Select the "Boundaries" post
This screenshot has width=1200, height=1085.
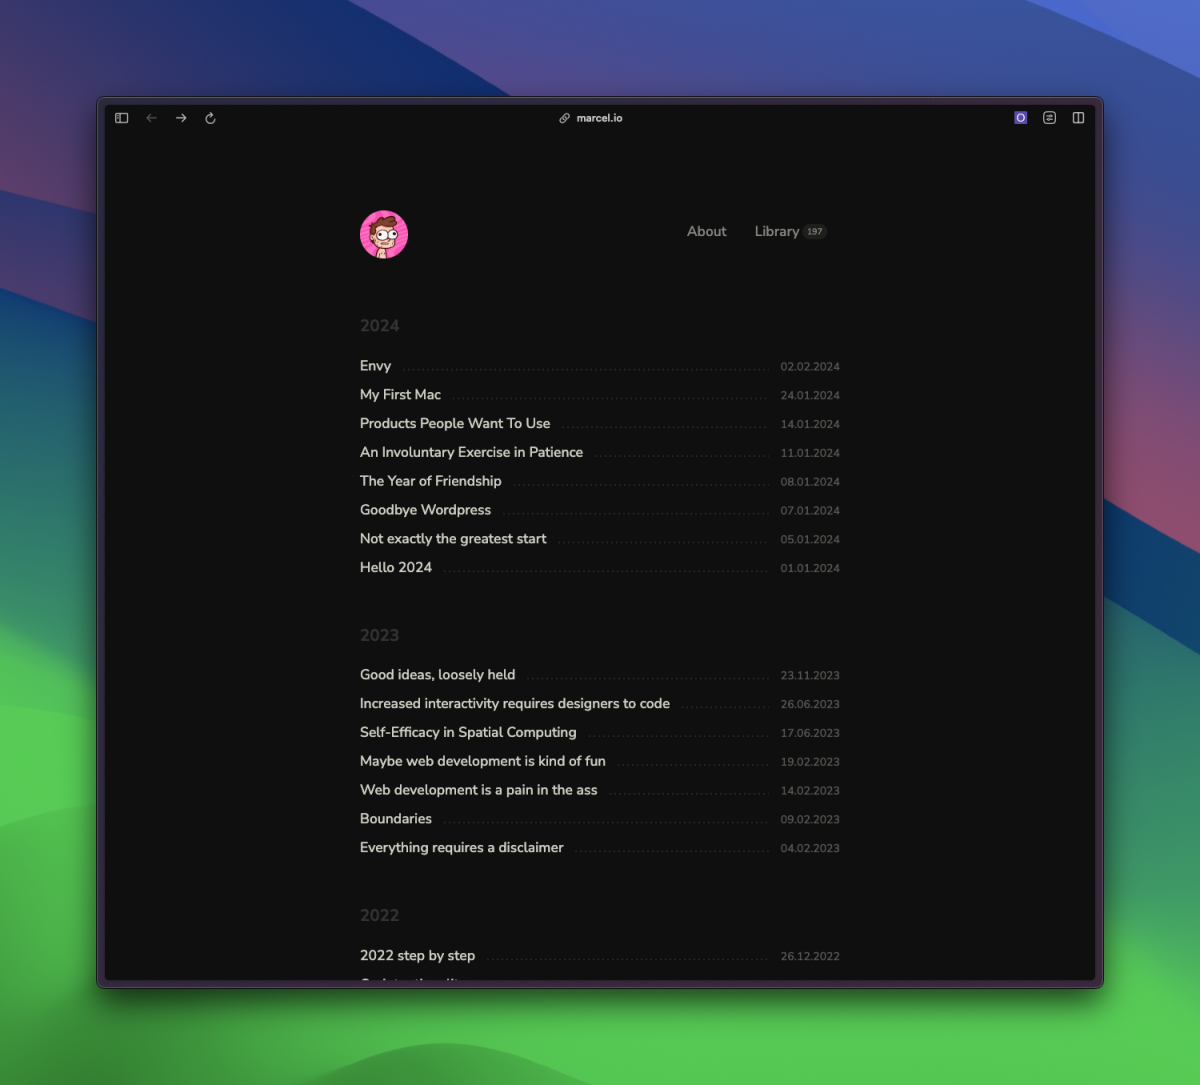pos(396,819)
